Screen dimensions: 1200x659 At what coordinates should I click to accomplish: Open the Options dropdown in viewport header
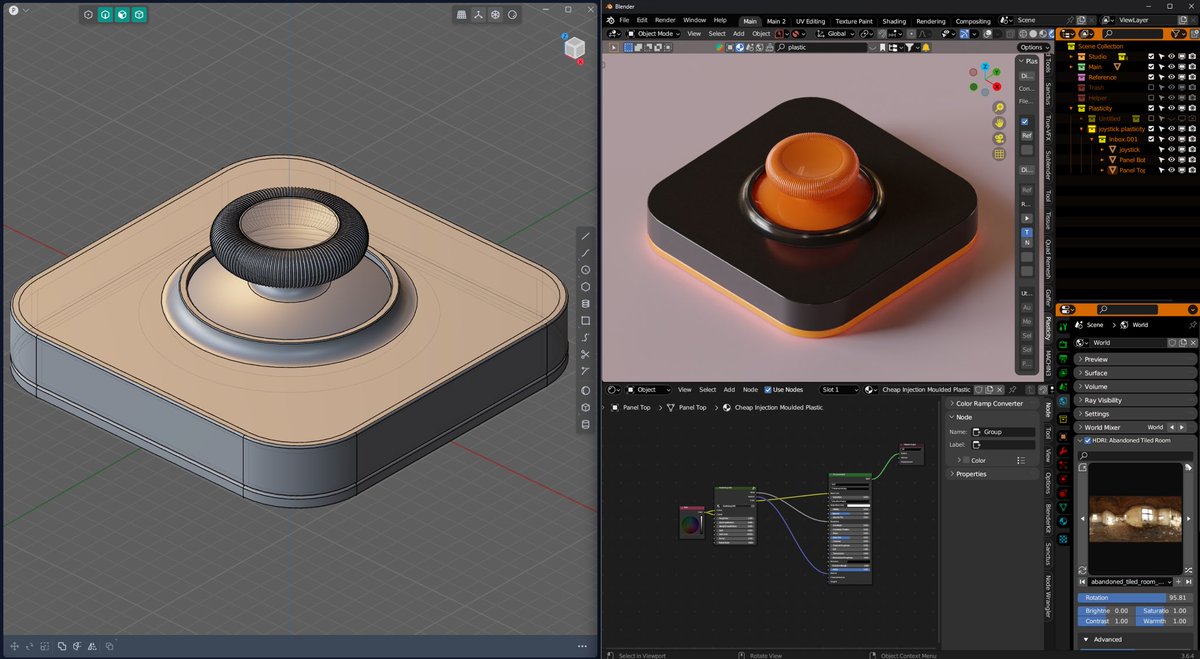click(x=1034, y=47)
